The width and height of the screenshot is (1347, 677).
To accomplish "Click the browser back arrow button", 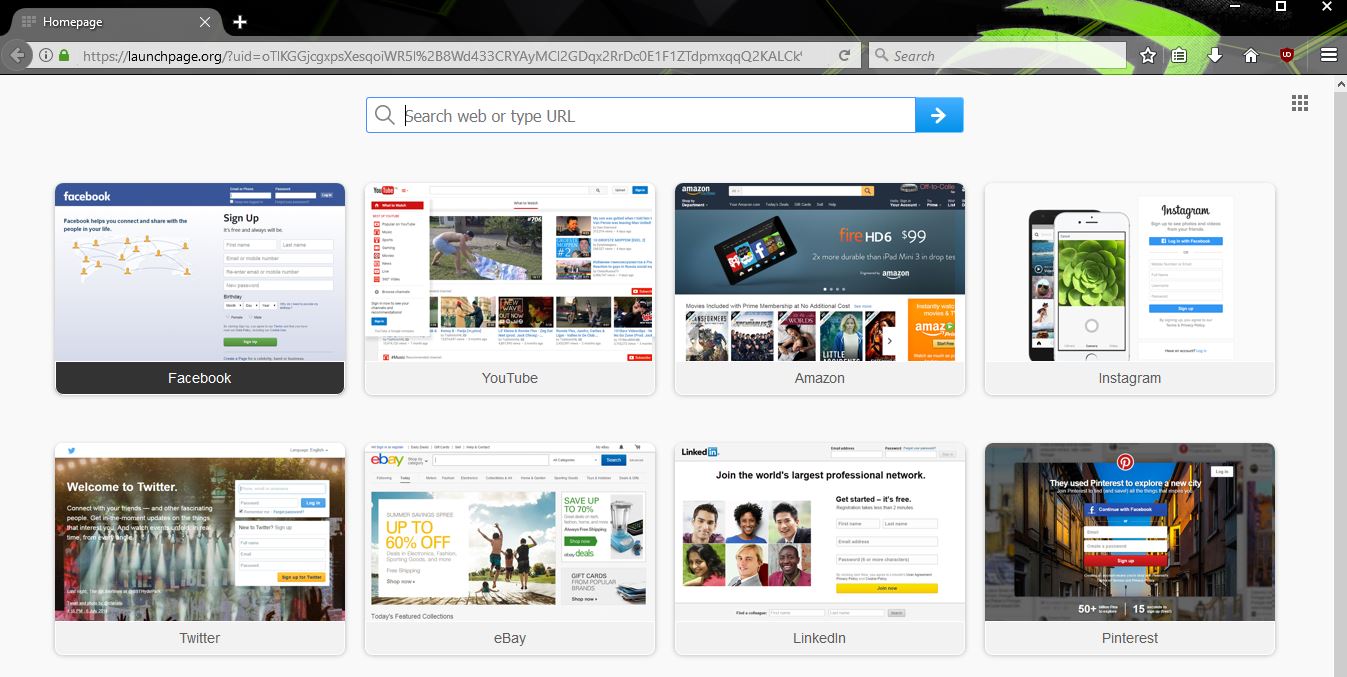I will [16, 56].
